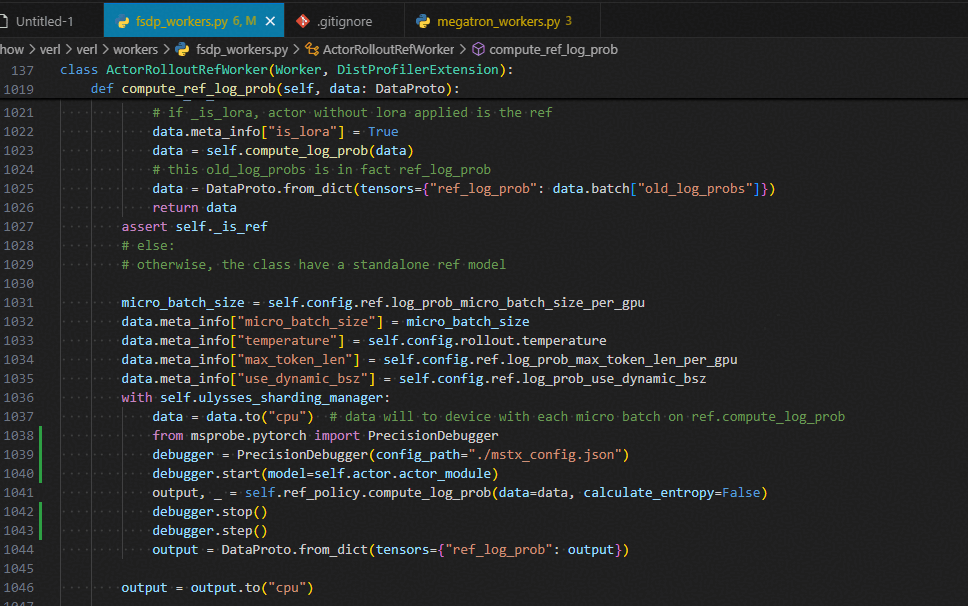Click 'debugger.start(model=self.actor.actor_module)' line
968x606 pixels.
[x=325, y=474]
